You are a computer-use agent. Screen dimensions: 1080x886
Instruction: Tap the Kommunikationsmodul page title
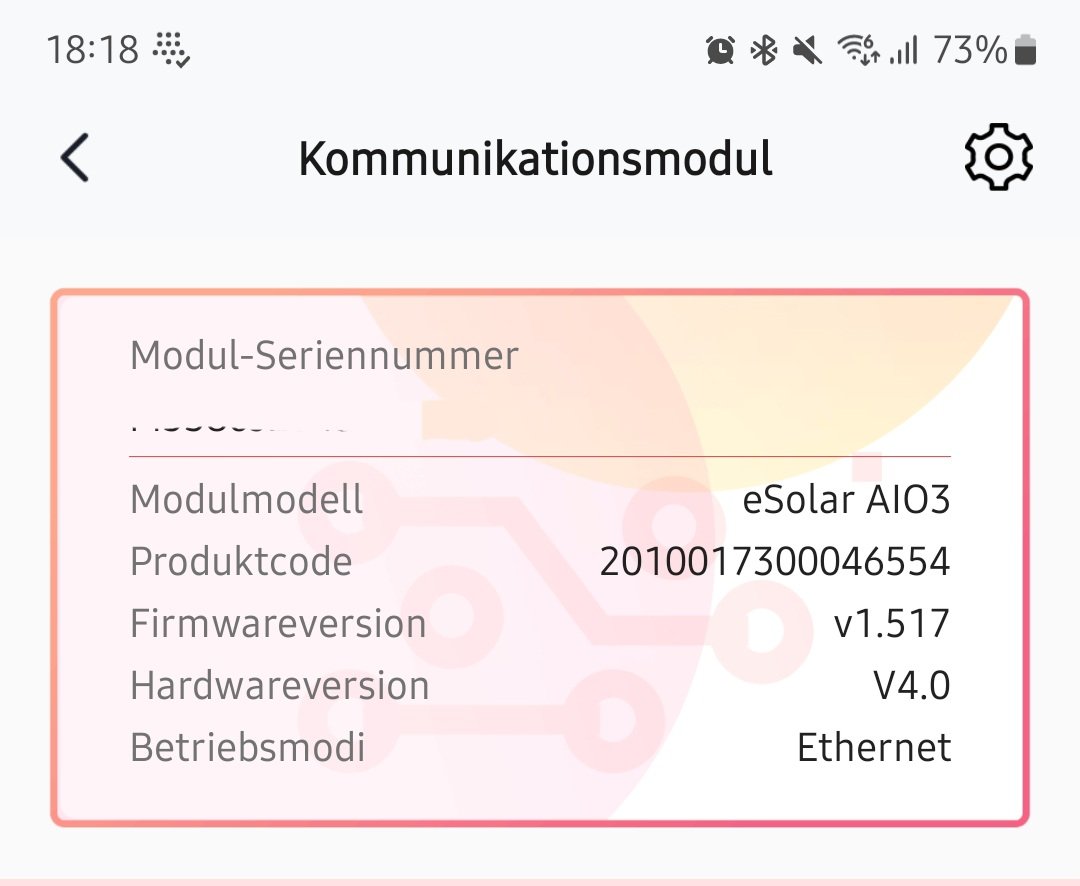point(536,159)
